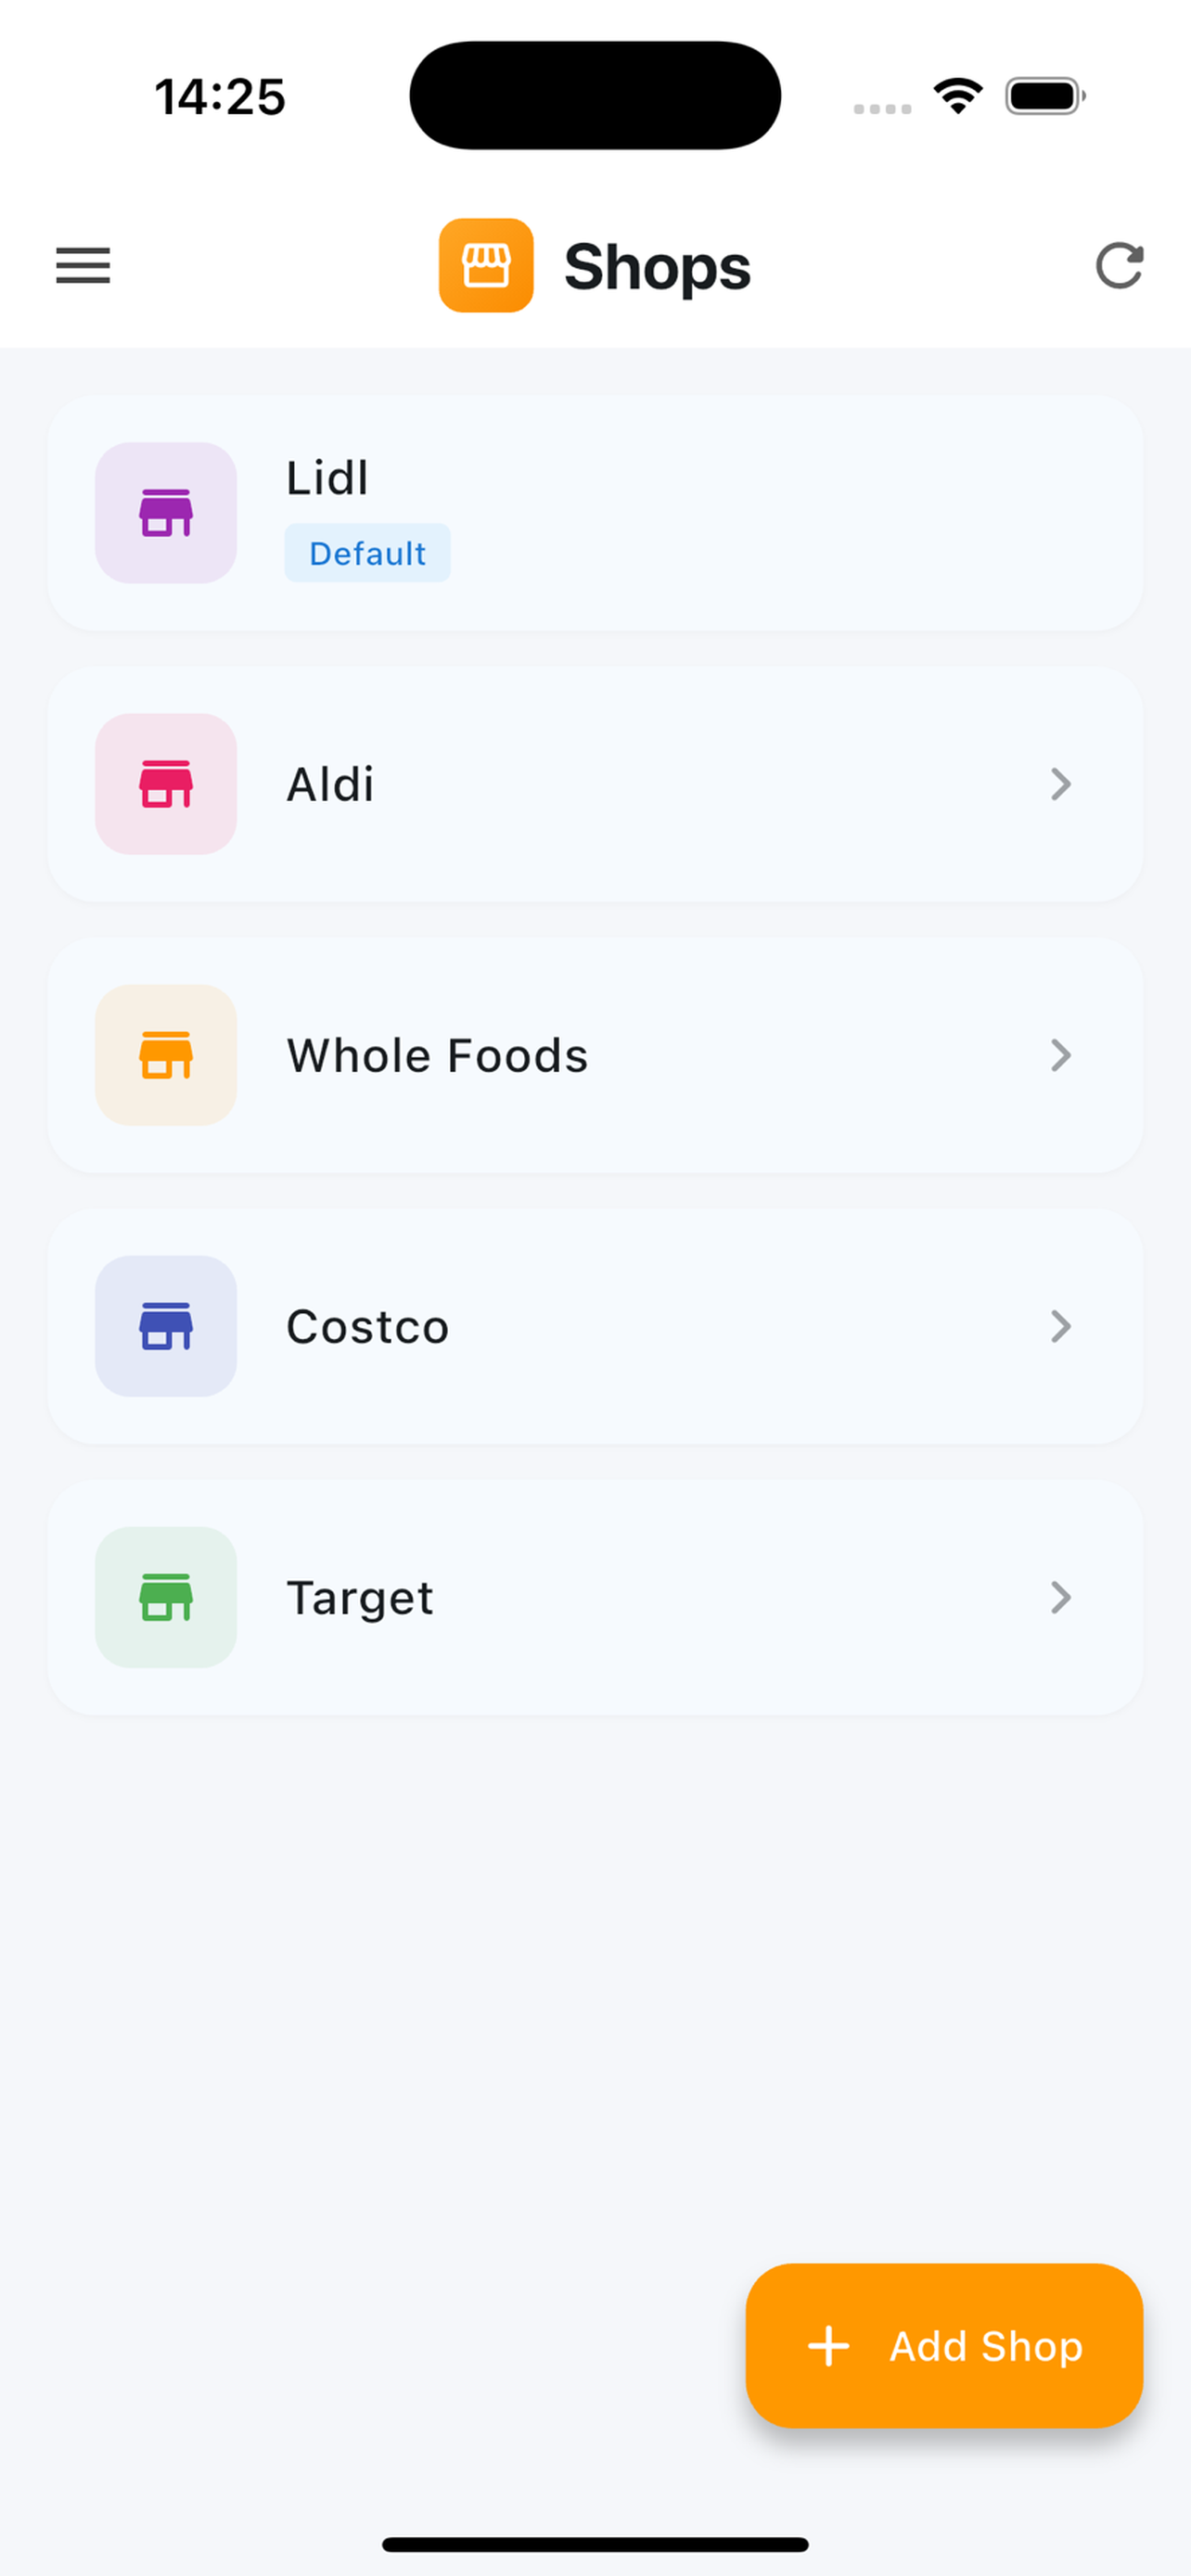Screen dimensions: 1191x2576
Task: Open the Lidl shop name
Action: tap(328, 478)
